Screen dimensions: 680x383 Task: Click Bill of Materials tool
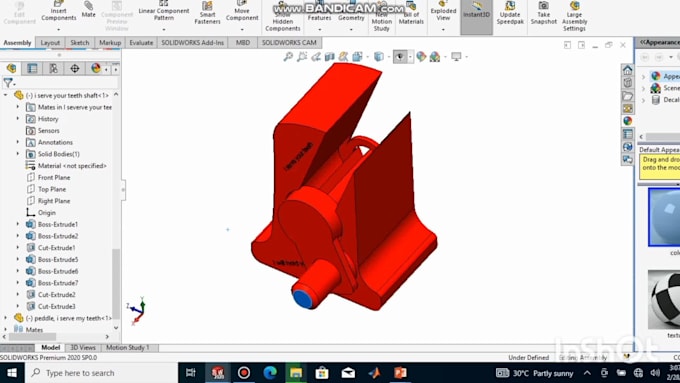tap(411, 13)
